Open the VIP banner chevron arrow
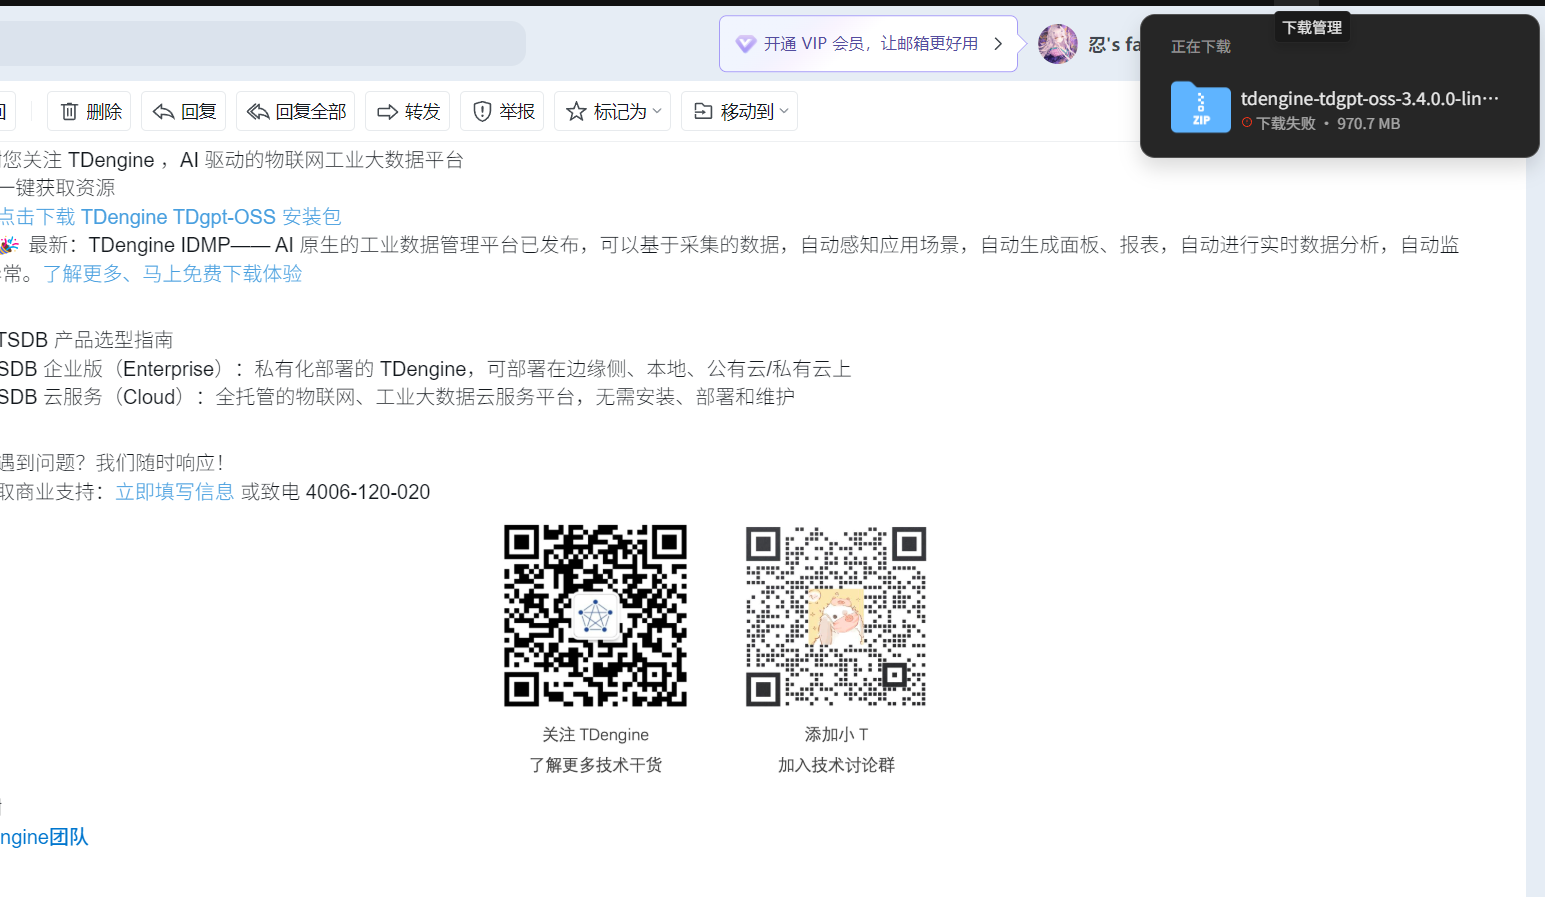 point(998,44)
